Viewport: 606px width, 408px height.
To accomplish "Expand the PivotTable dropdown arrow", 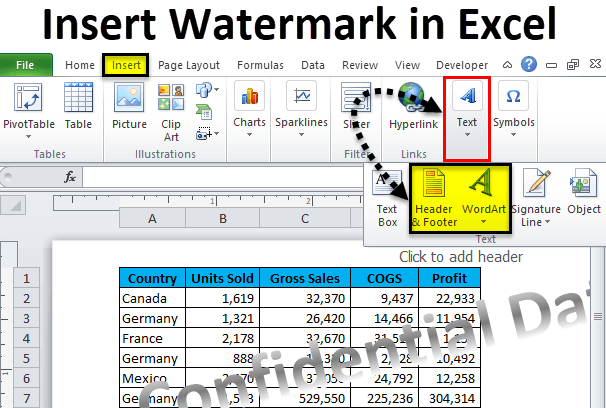I will pos(28,136).
